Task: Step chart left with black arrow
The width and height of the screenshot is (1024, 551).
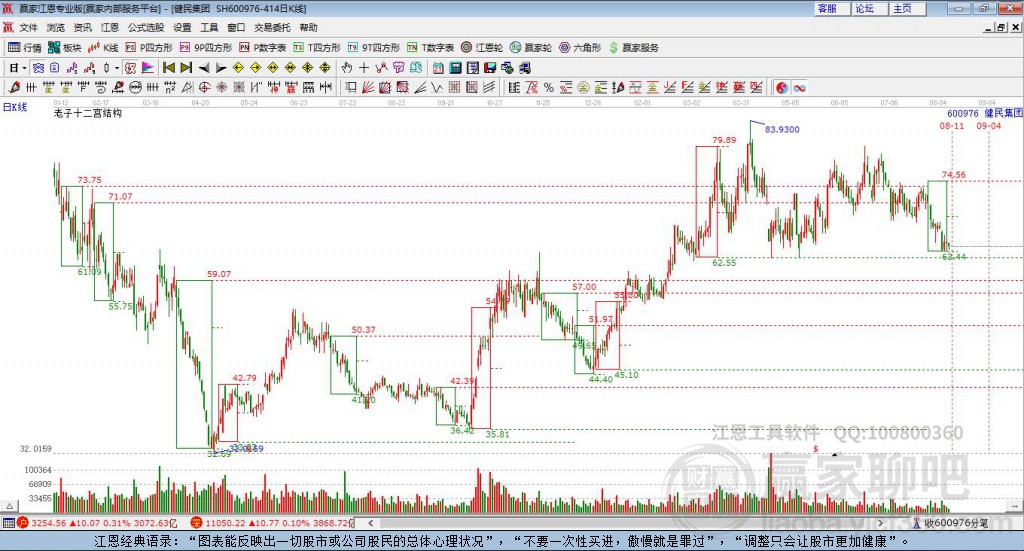Action: (204, 68)
